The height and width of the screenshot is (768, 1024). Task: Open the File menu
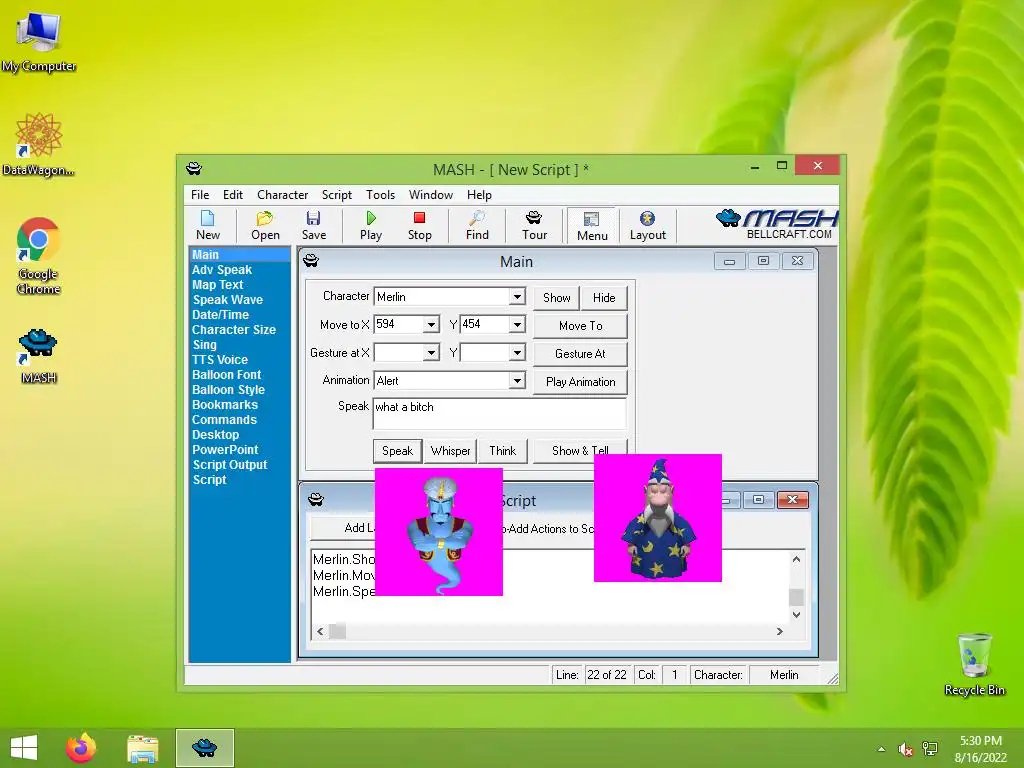pos(200,195)
